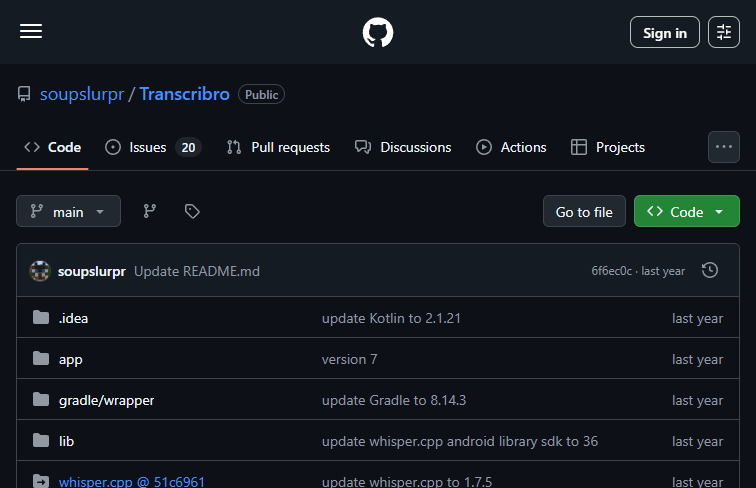Open whisper.cpp @ 51c6961 submodule
Screen dimensions: 756x488
(132, 481)
